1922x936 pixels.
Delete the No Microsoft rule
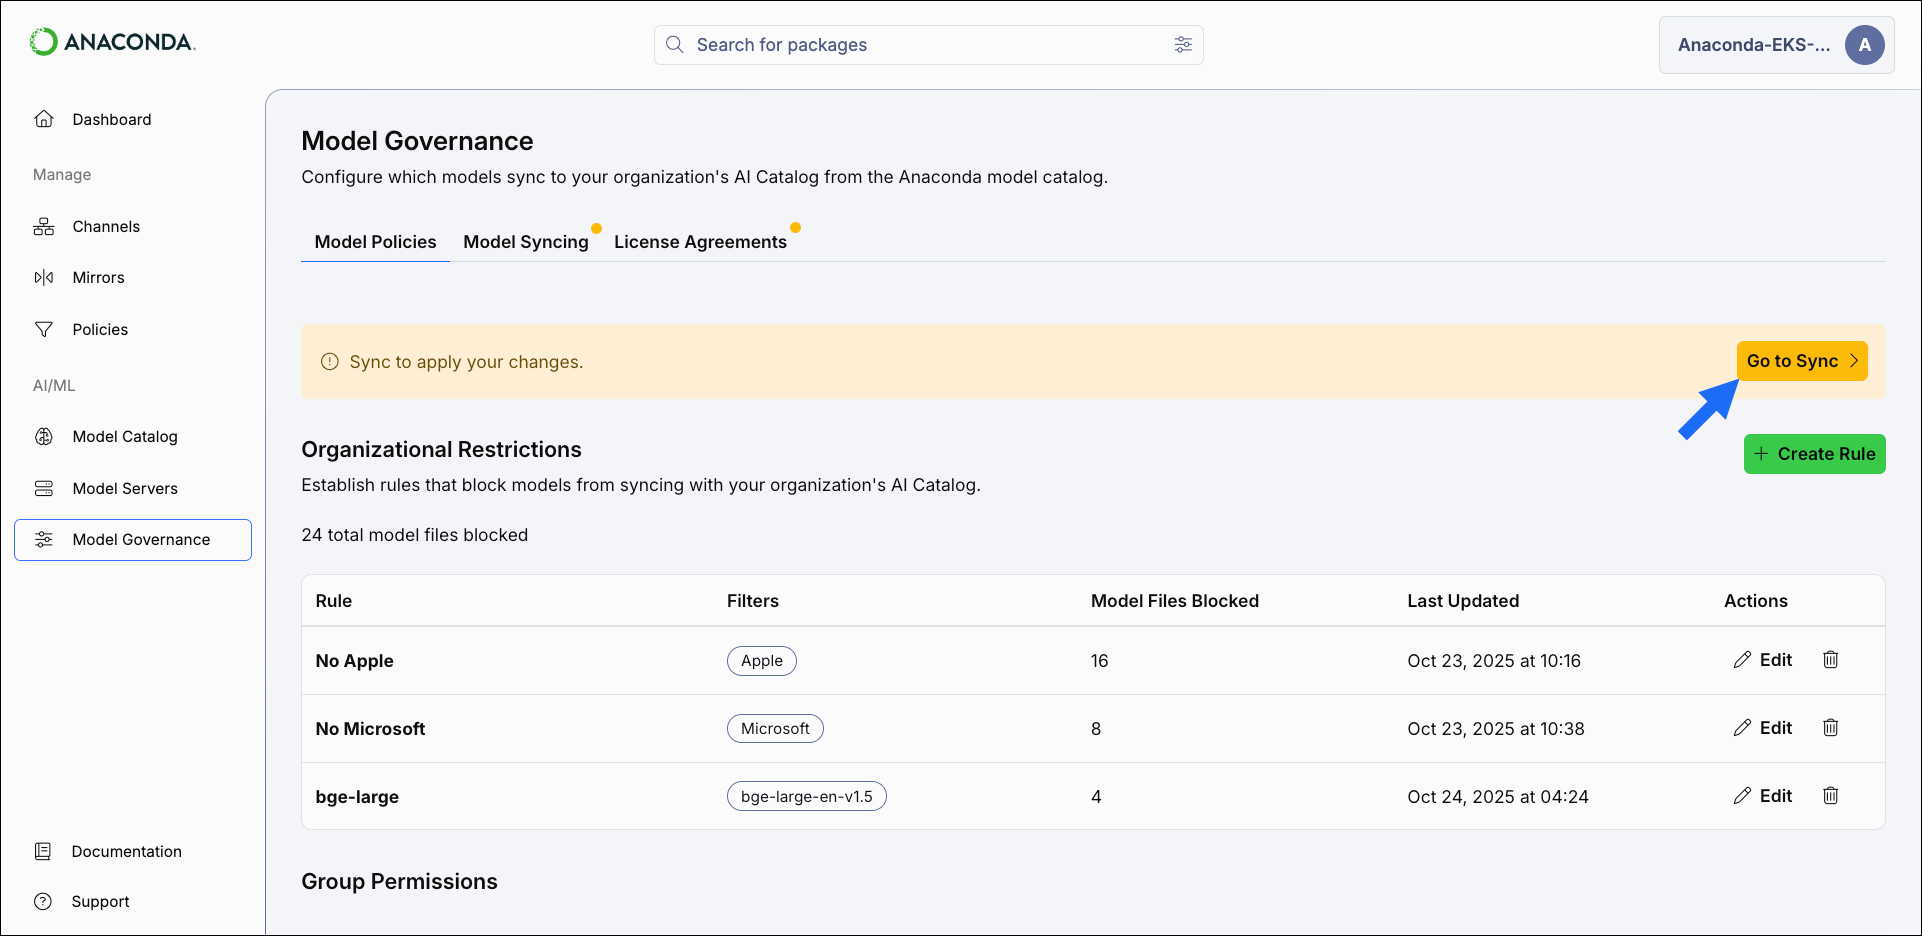pyautogui.click(x=1830, y=728)
